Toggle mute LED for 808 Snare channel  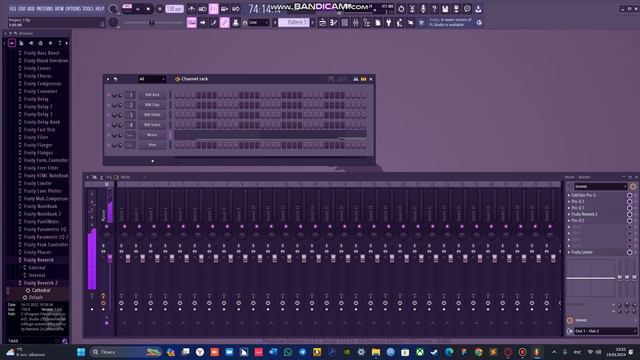click(x=108, y=125)
